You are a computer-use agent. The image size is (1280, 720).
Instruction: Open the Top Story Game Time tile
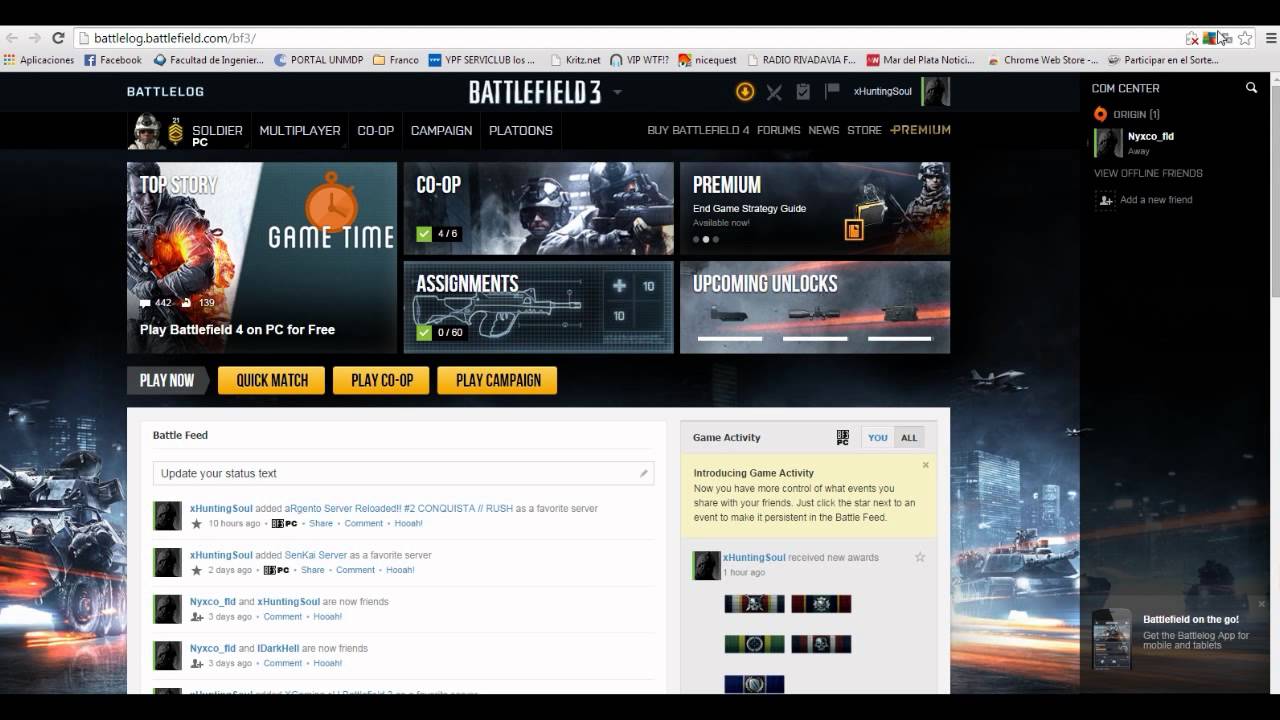click(x=262, y=258)
